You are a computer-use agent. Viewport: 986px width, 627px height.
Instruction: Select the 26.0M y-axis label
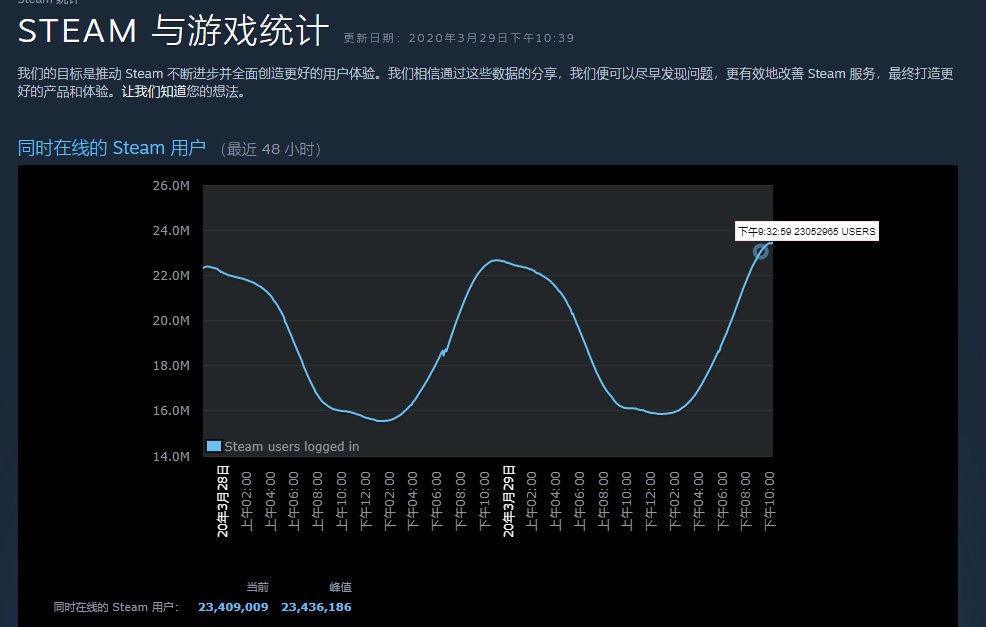171,186
